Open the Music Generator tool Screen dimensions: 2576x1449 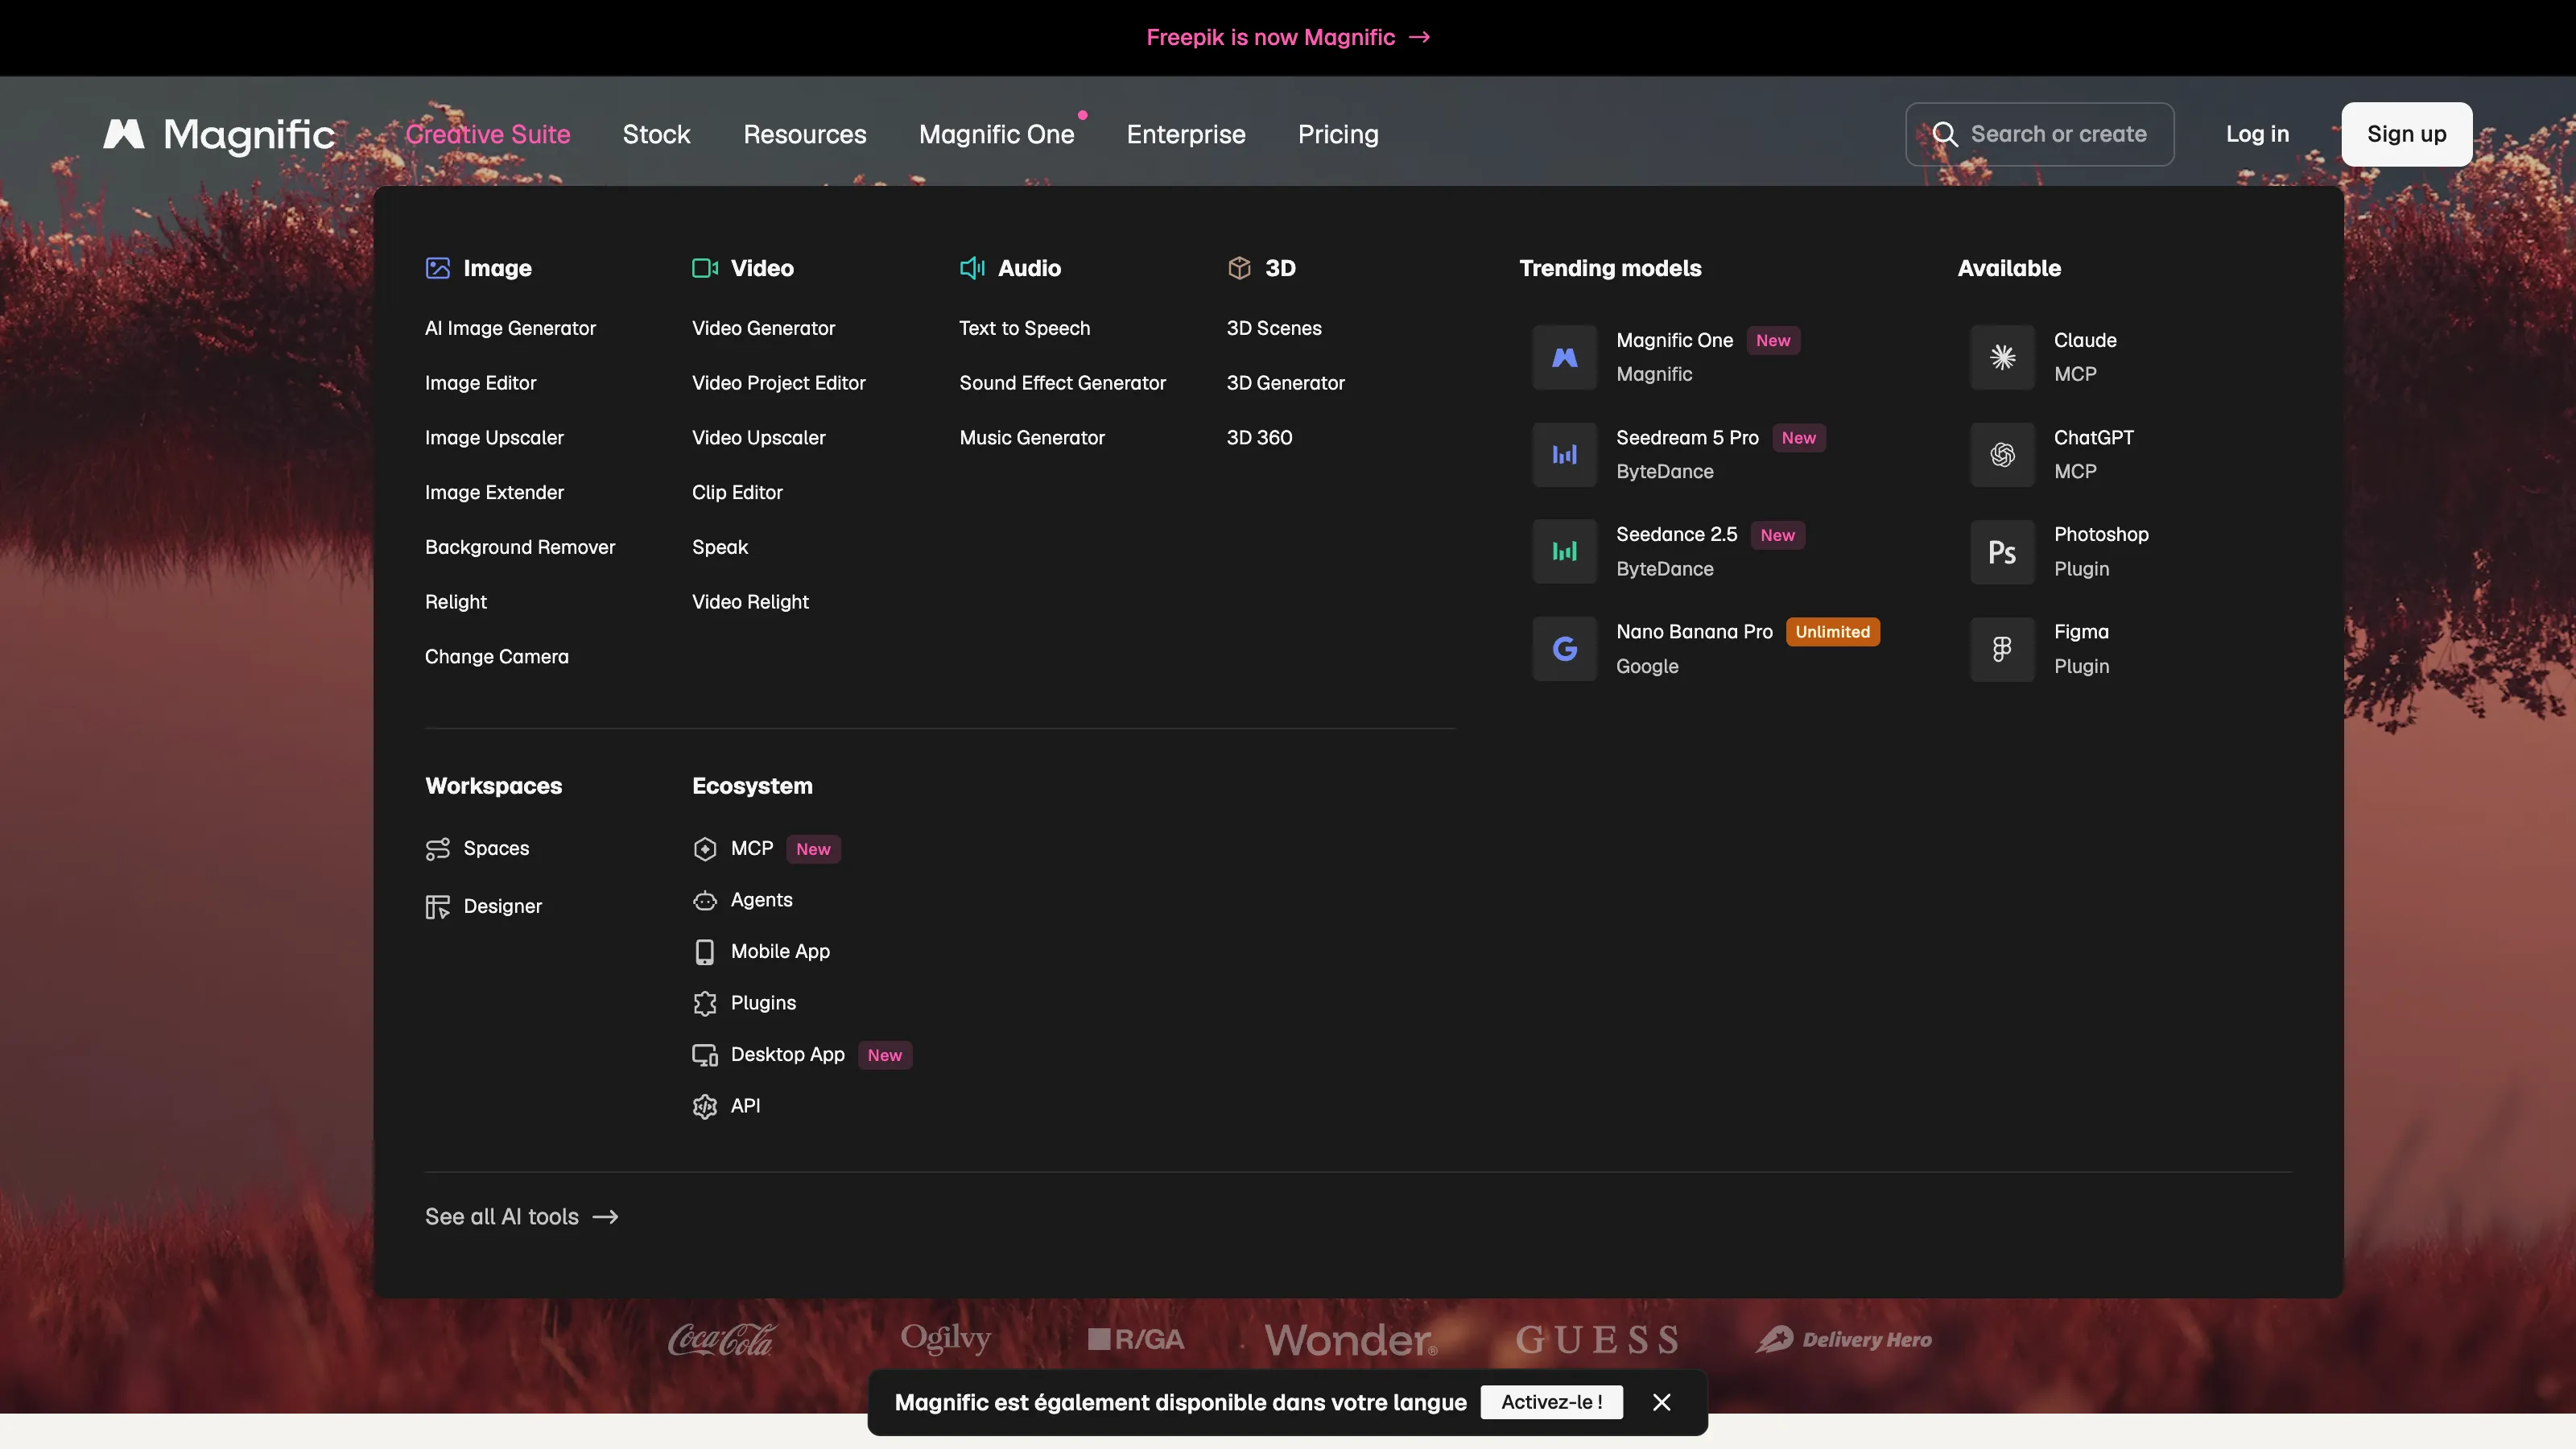(1032, 438)
